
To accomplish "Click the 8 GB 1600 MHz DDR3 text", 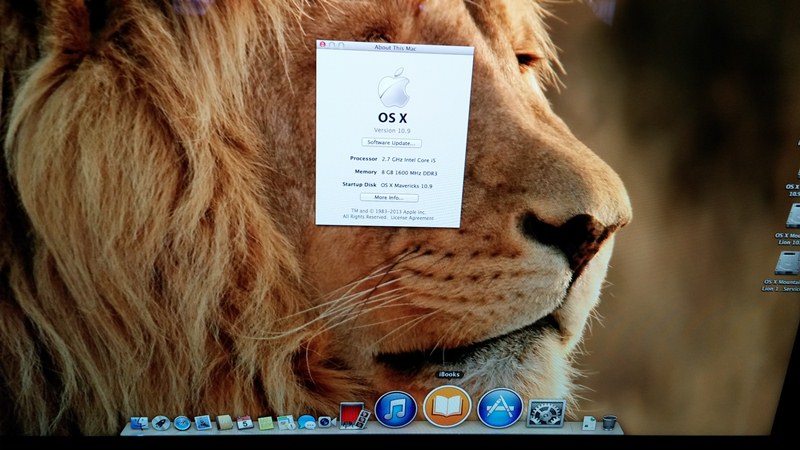I will (x=409, y=173).
